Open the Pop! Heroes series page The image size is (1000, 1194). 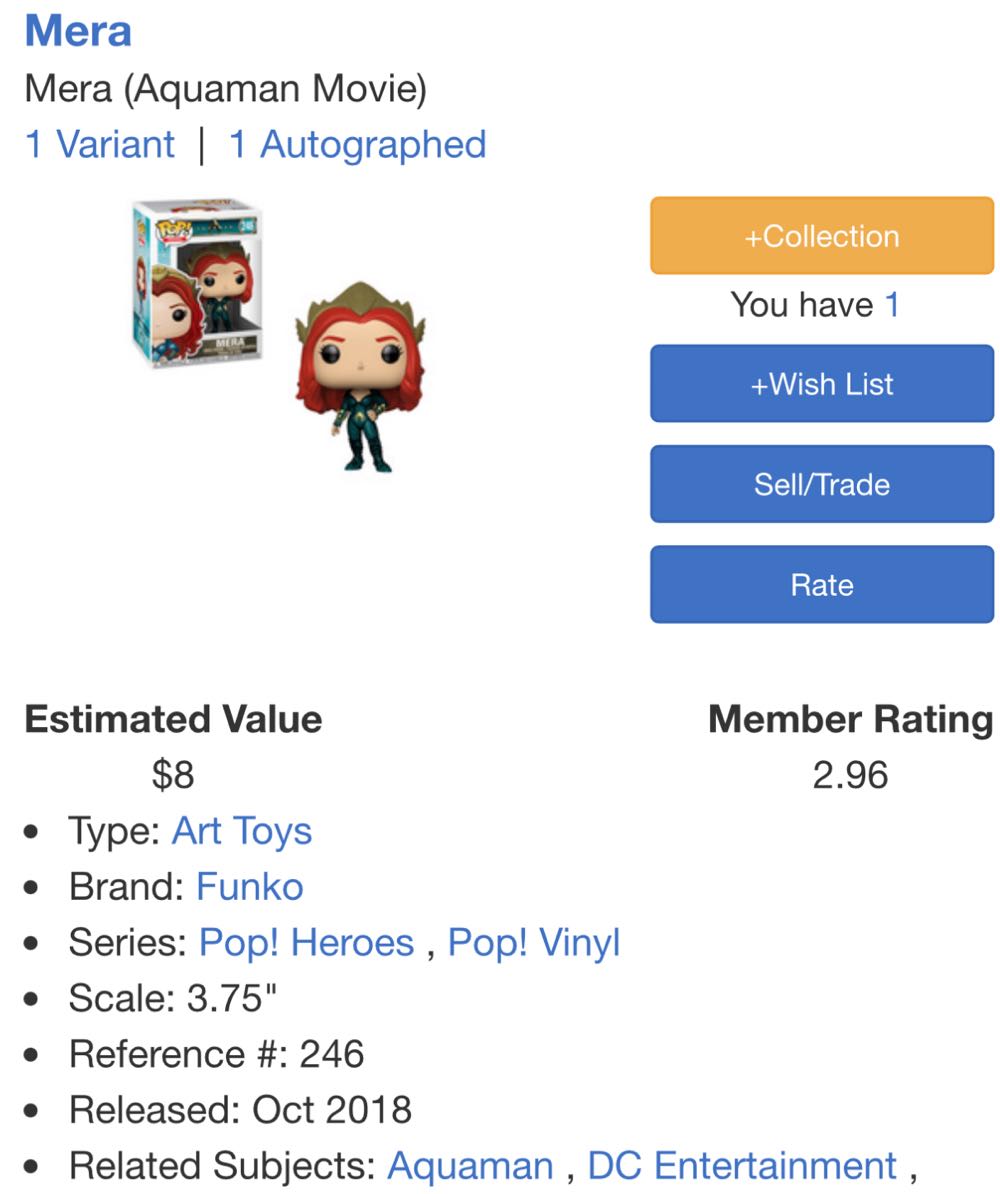[308, 942]
